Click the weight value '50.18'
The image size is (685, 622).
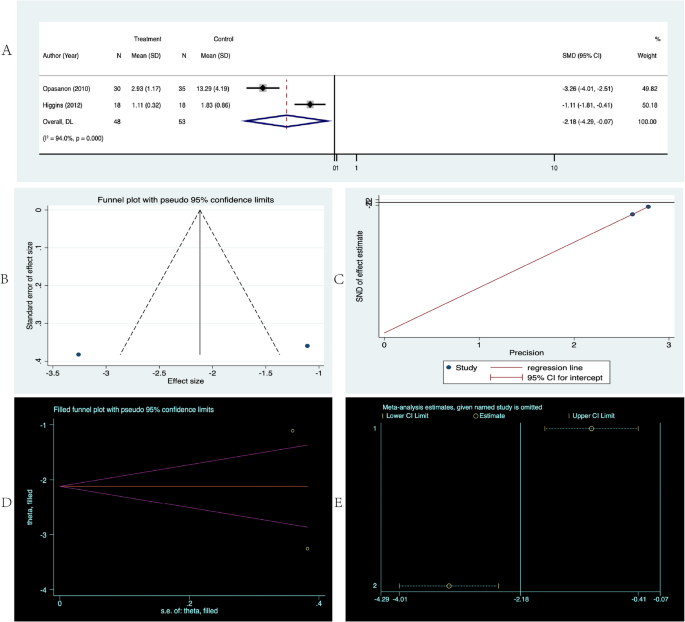point(650,105)
